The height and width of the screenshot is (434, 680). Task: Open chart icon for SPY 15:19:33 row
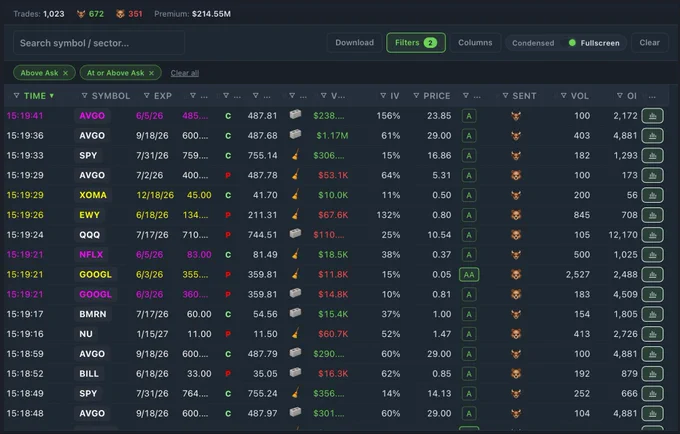pos(652,156)
